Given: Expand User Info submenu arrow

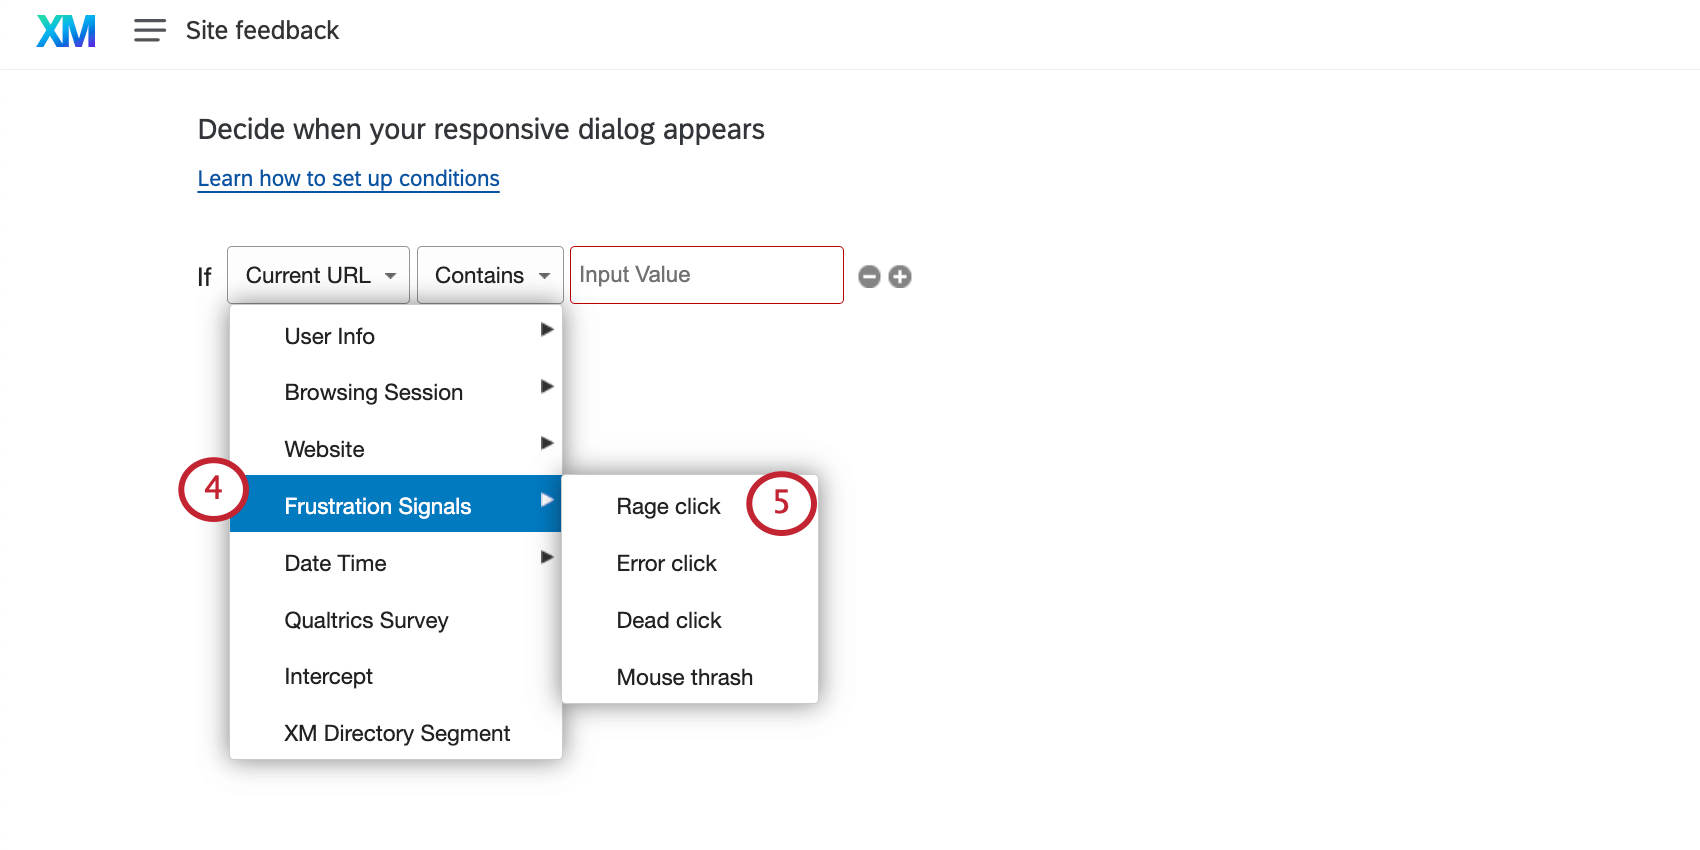Looking at the screenshot, I should coord(546,330).
